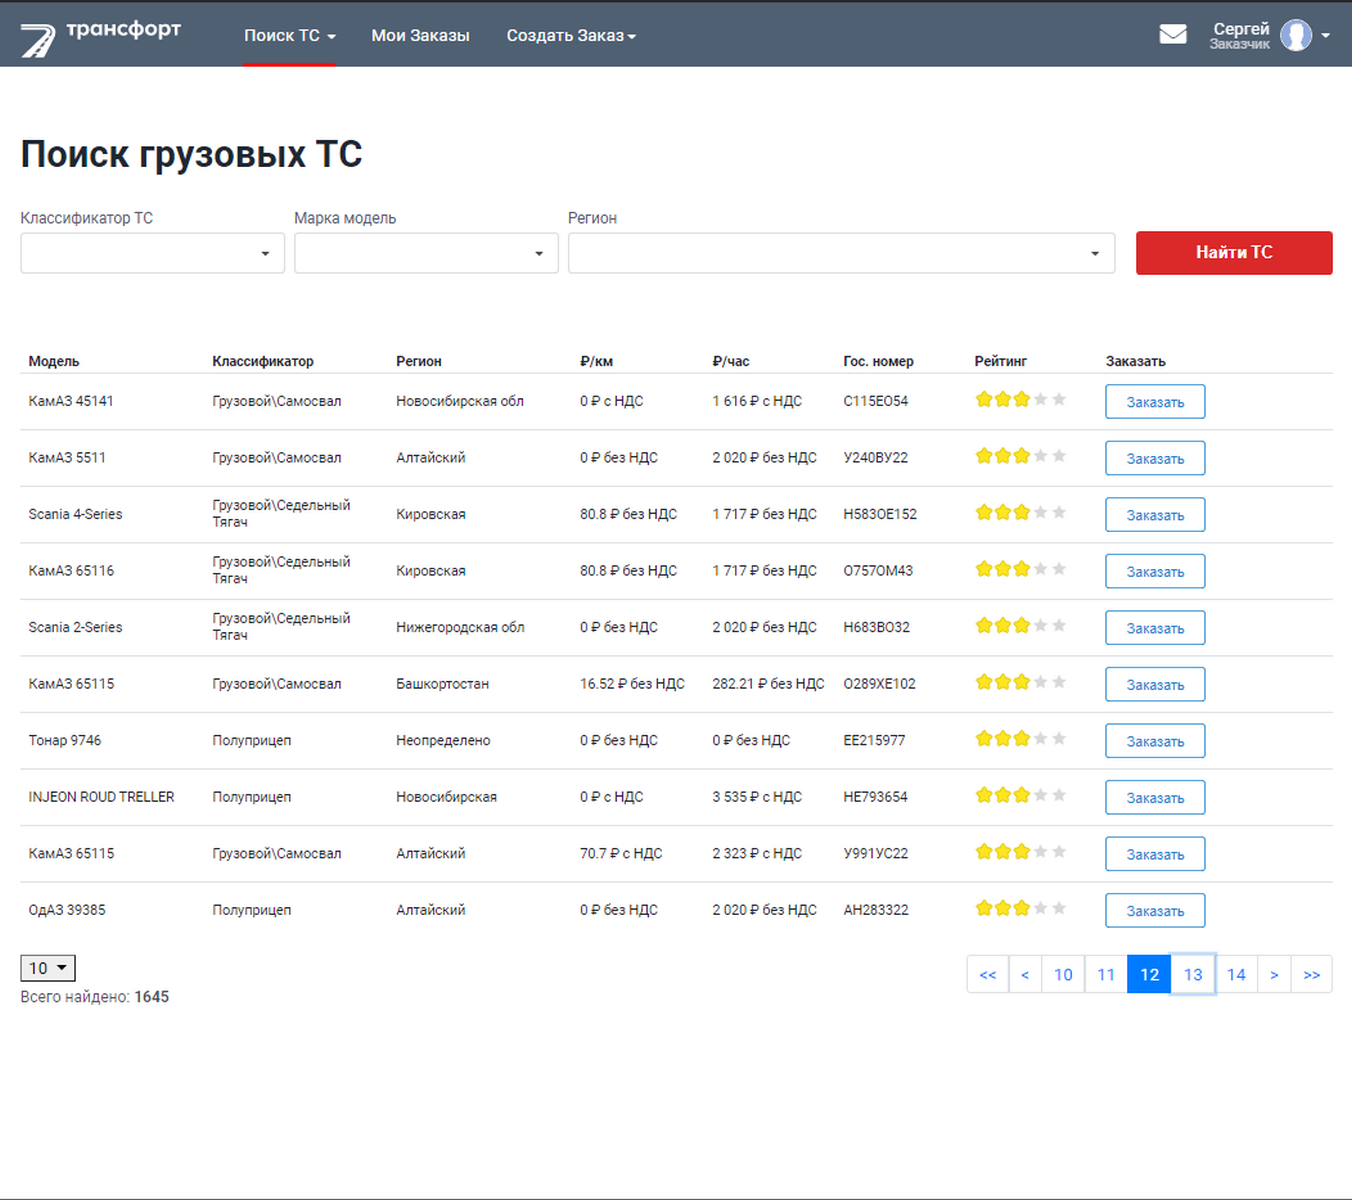Expand the Создать Заказ menu
The width and height of the screenshot is (1352, 1200).
tap(571, 36)
